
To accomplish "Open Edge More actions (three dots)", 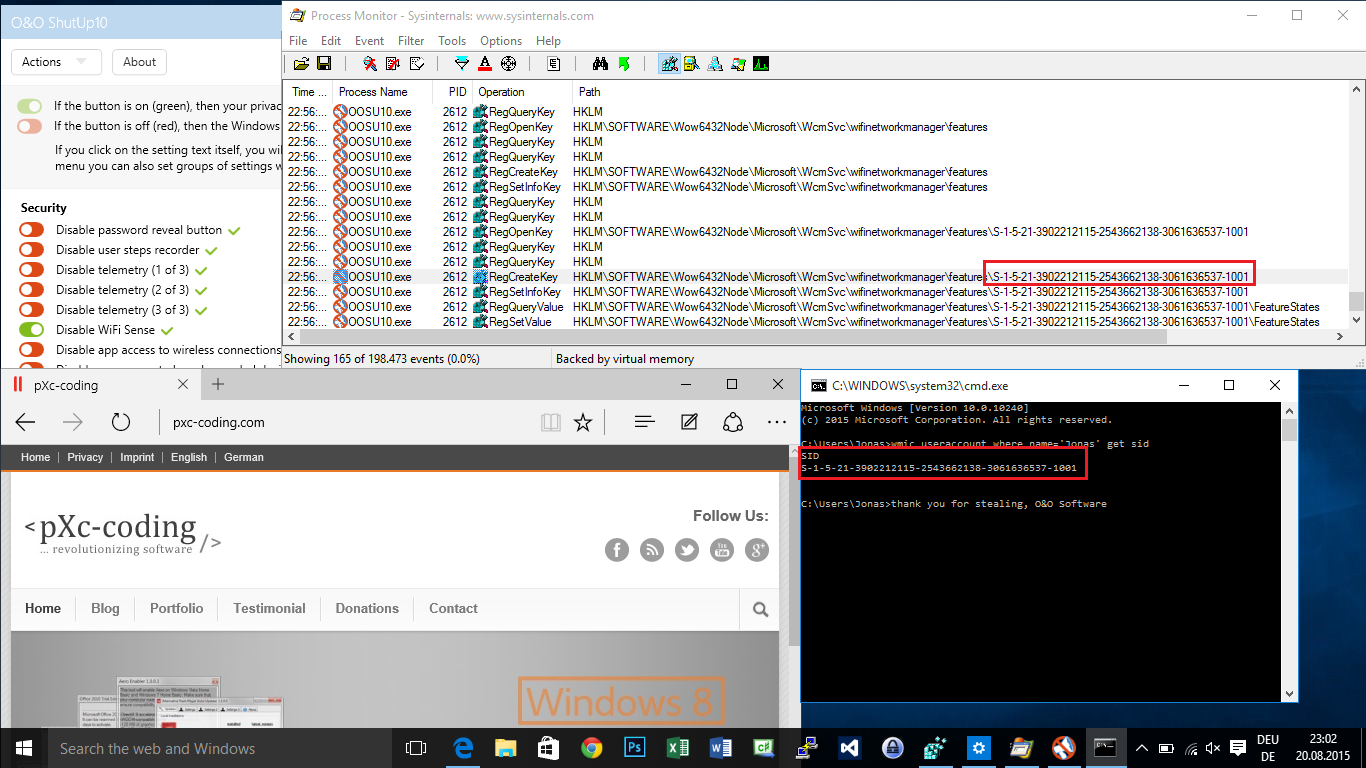I will [x=777, y=422].
